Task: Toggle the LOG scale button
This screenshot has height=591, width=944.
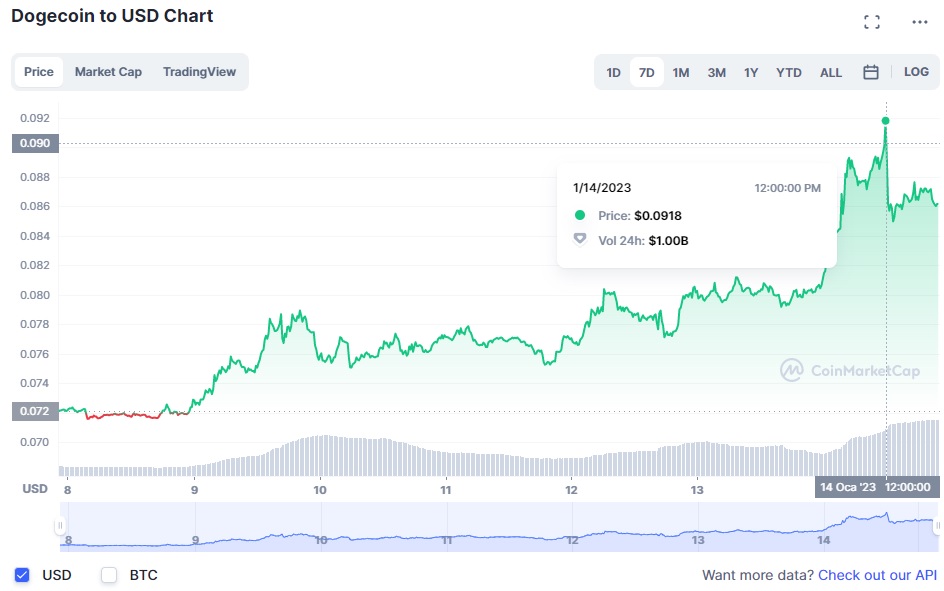Action: 916,72
